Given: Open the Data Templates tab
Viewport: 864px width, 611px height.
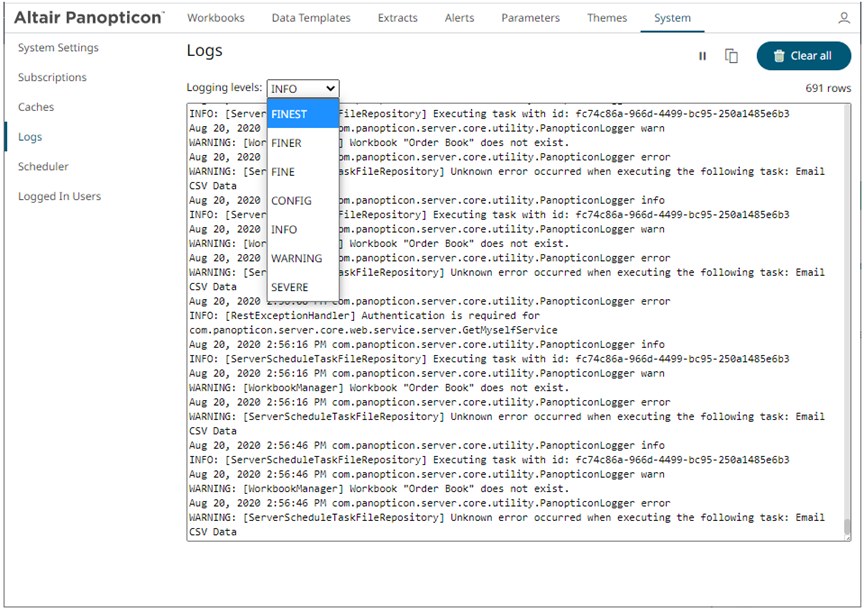Looking at the screenshot, I should coord(311,18).
